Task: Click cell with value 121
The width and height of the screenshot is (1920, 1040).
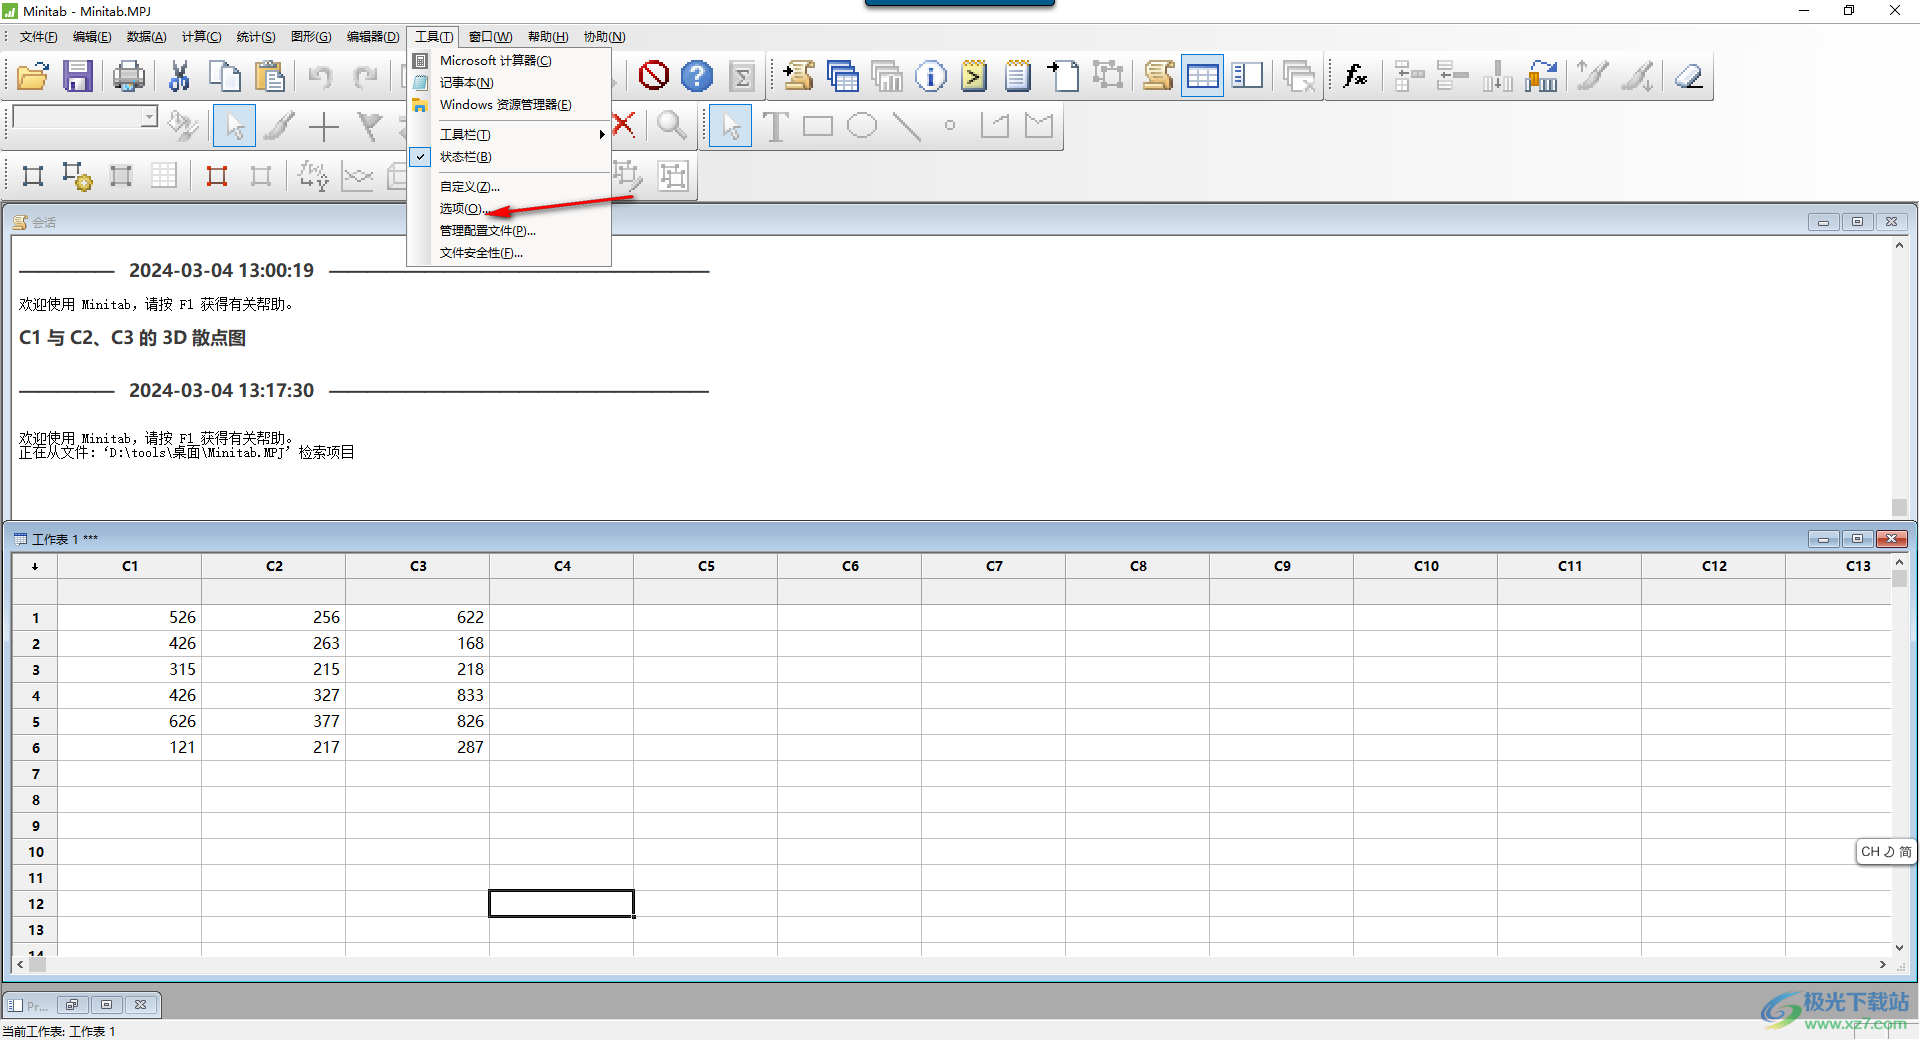Action: [130, 748]
